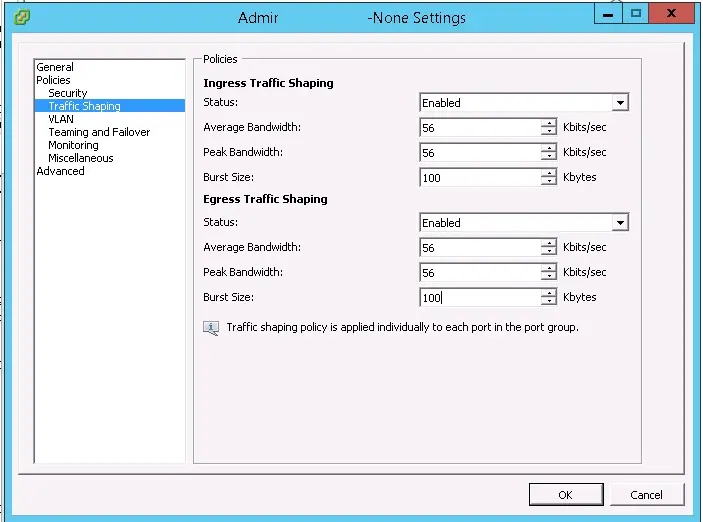Close the Settings dialog window

point(671,13)
